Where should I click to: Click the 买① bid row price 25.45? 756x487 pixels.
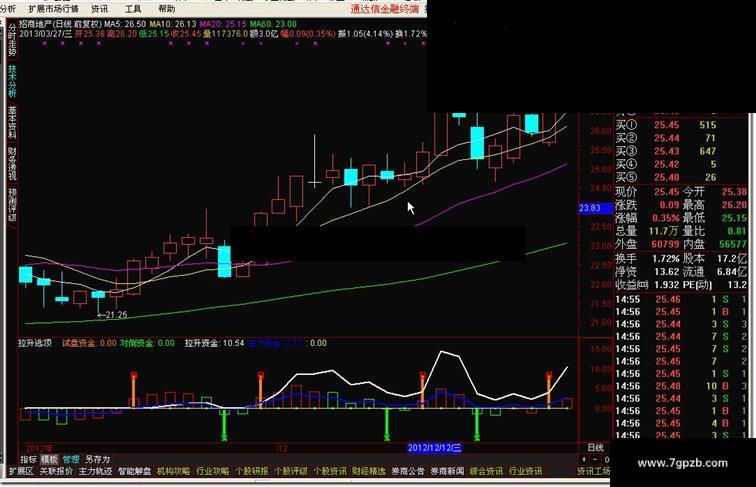click(666, 125)
